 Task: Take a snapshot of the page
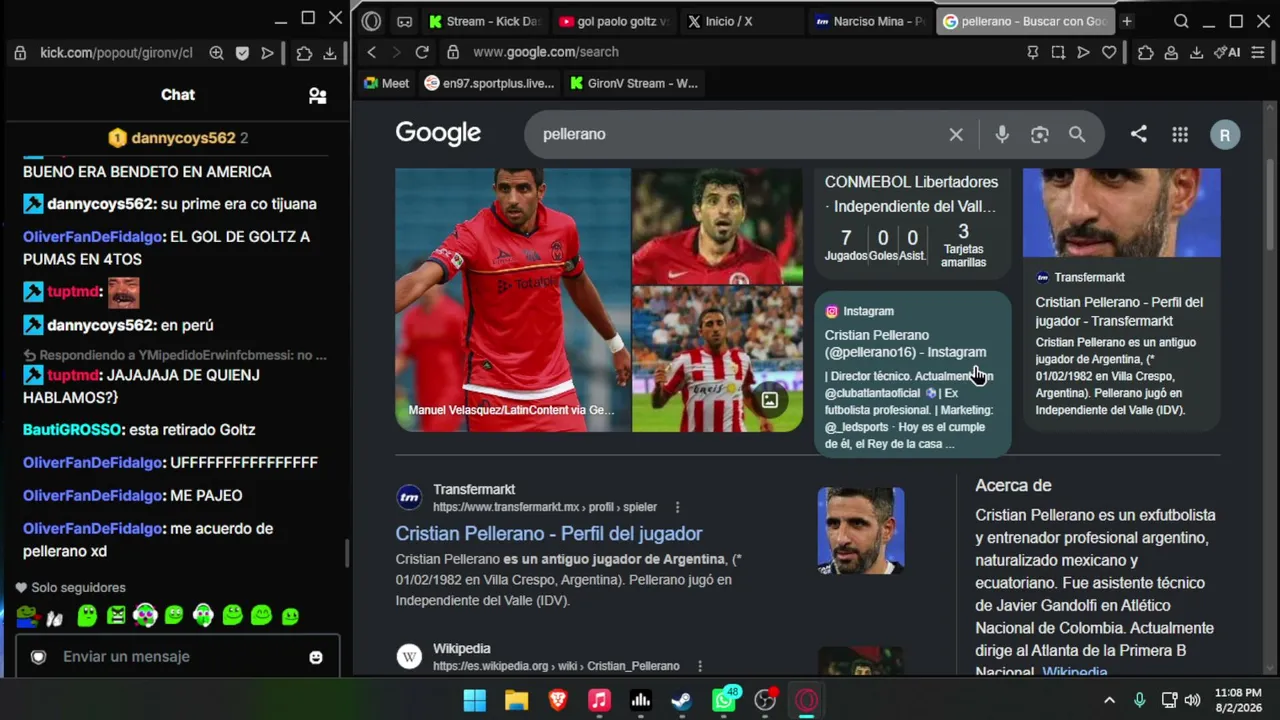coord(1058,52)
